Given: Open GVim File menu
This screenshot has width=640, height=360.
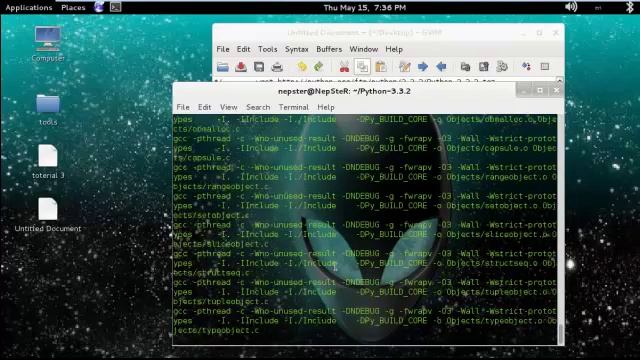Looking at the screenshot, I should coord(223,49).
